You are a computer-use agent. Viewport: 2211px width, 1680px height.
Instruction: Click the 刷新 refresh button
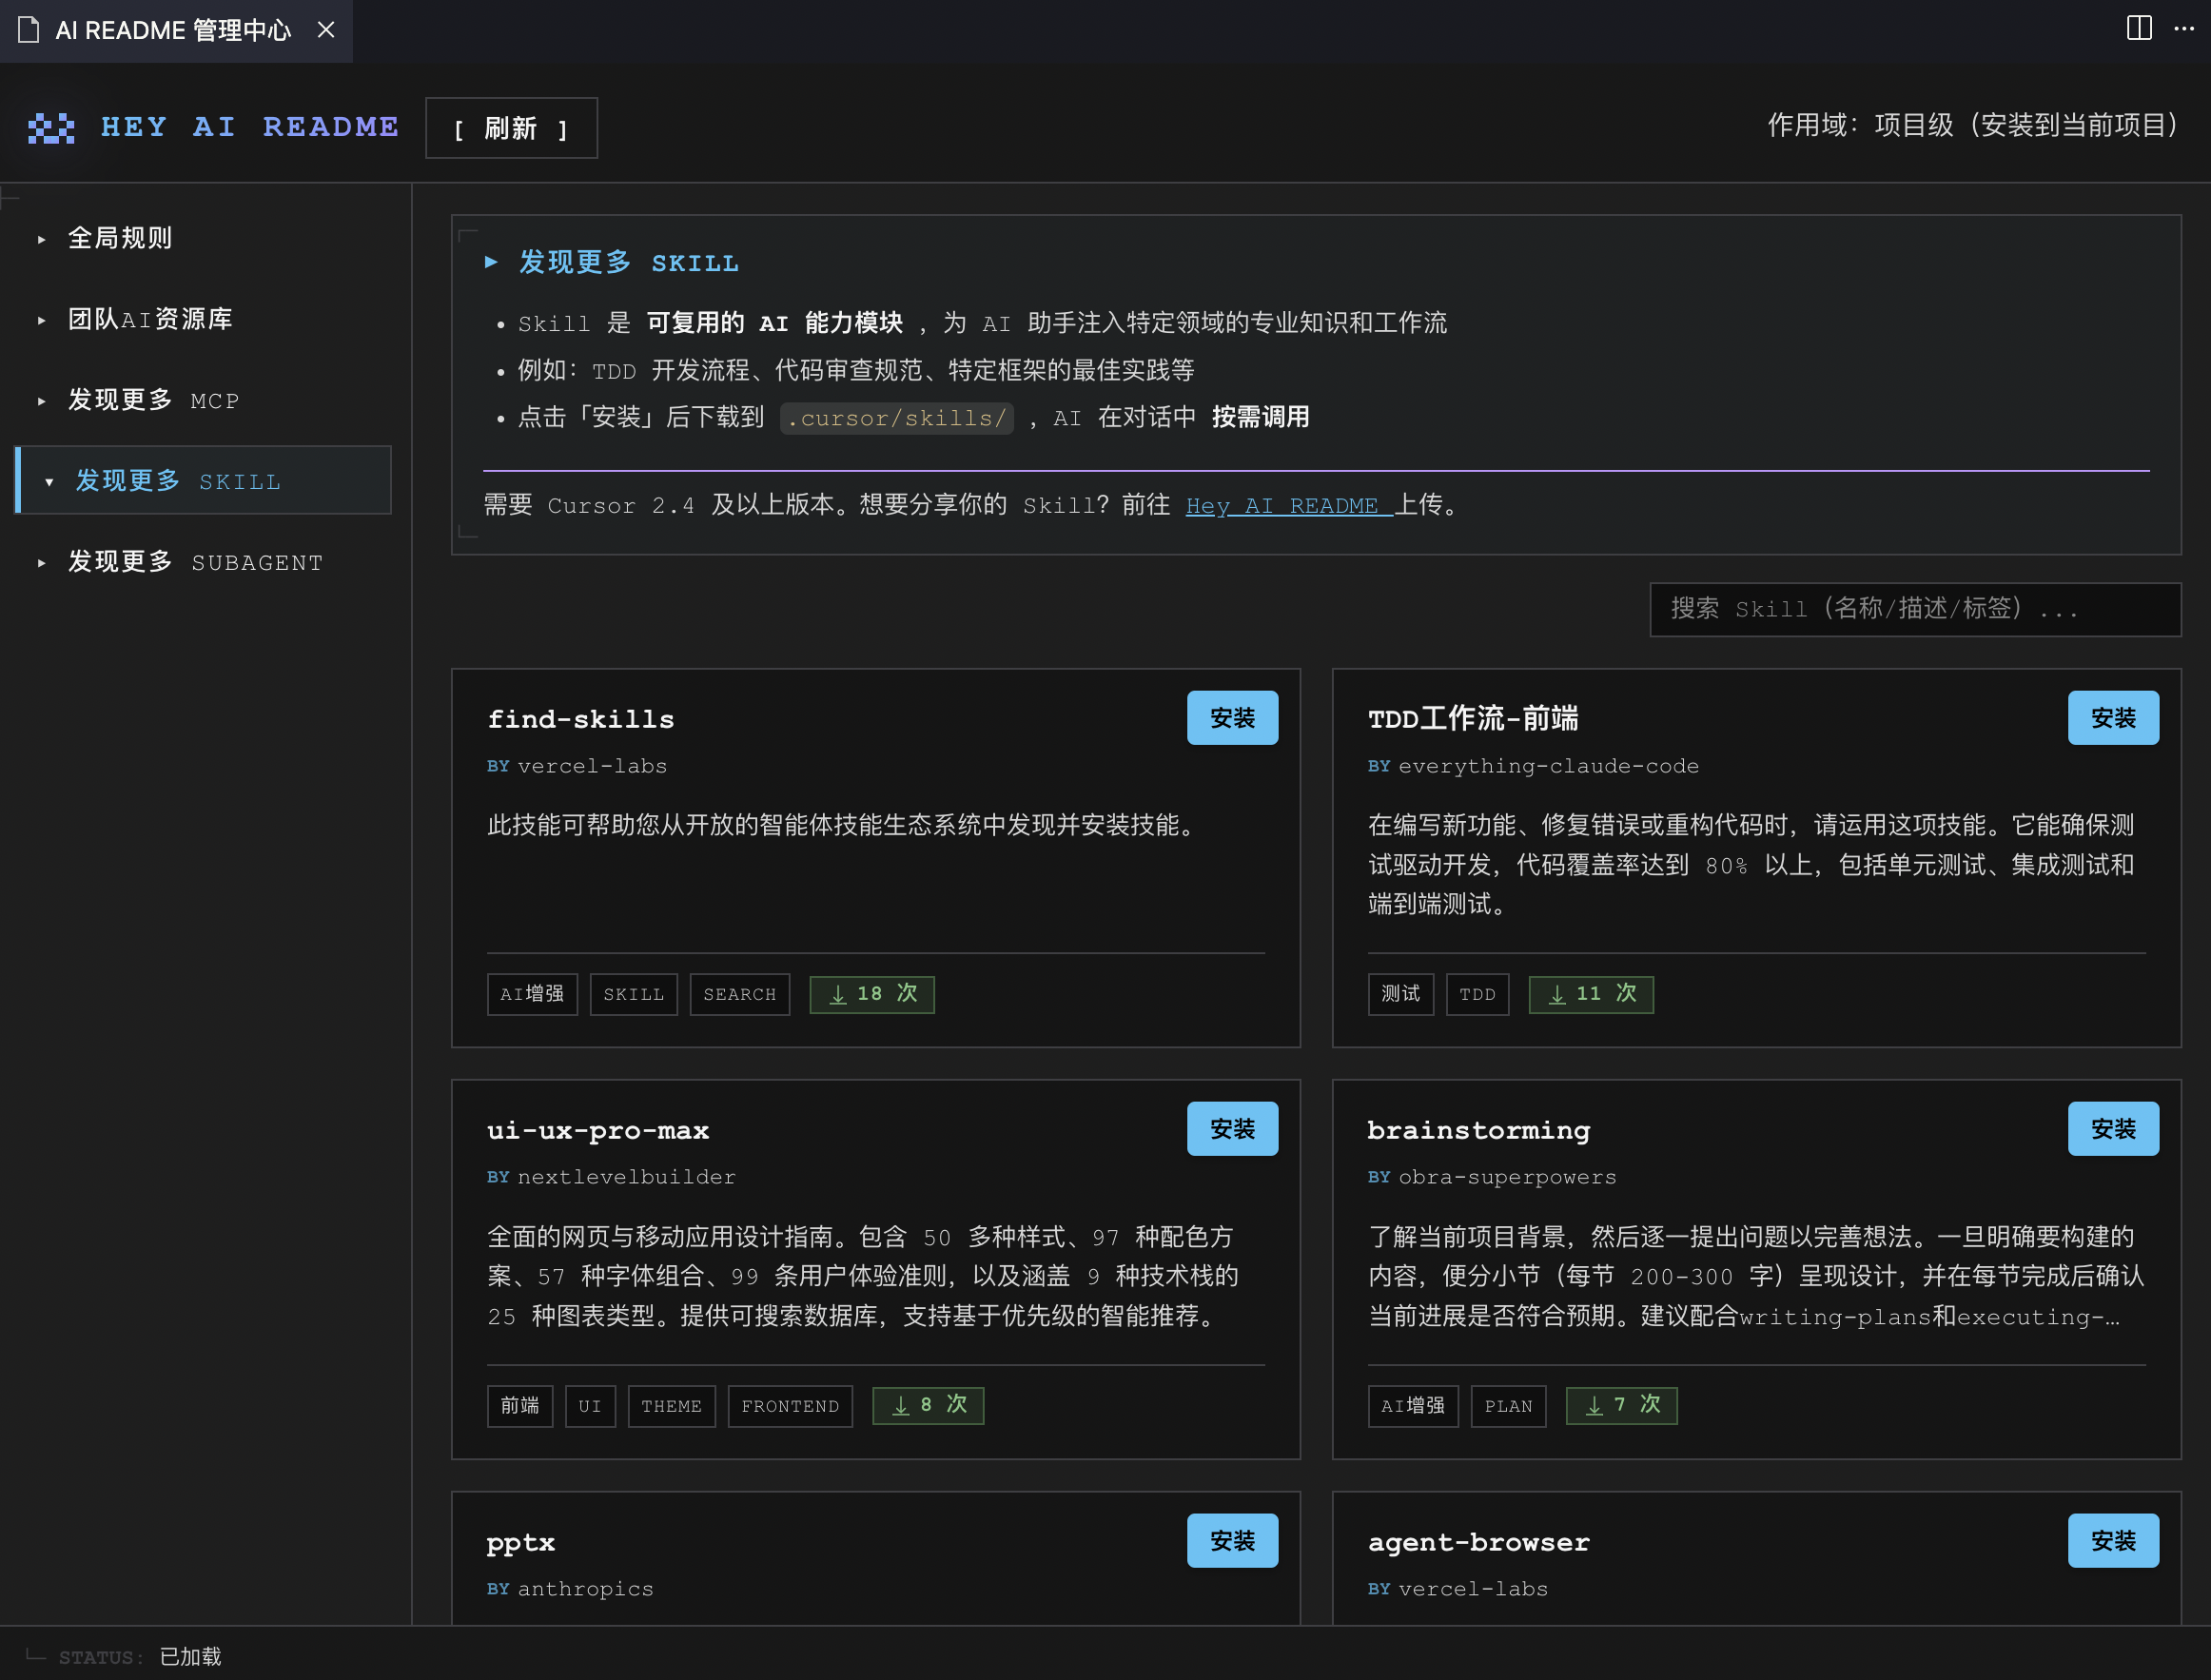tap(511, 128)
